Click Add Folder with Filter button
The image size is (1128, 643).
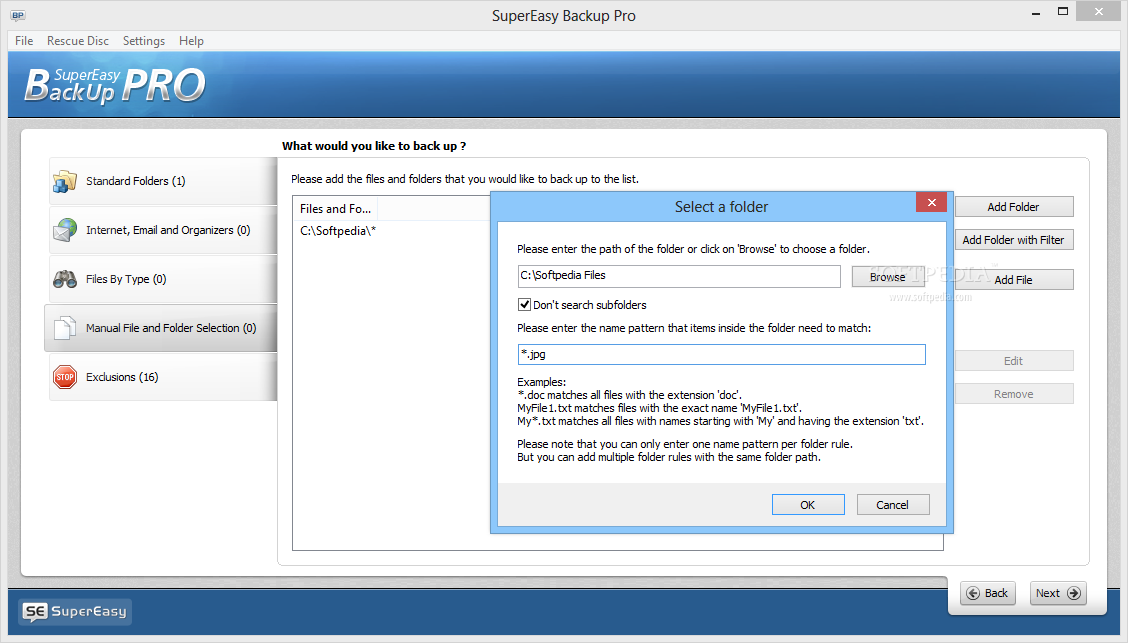click(1014, 240)
